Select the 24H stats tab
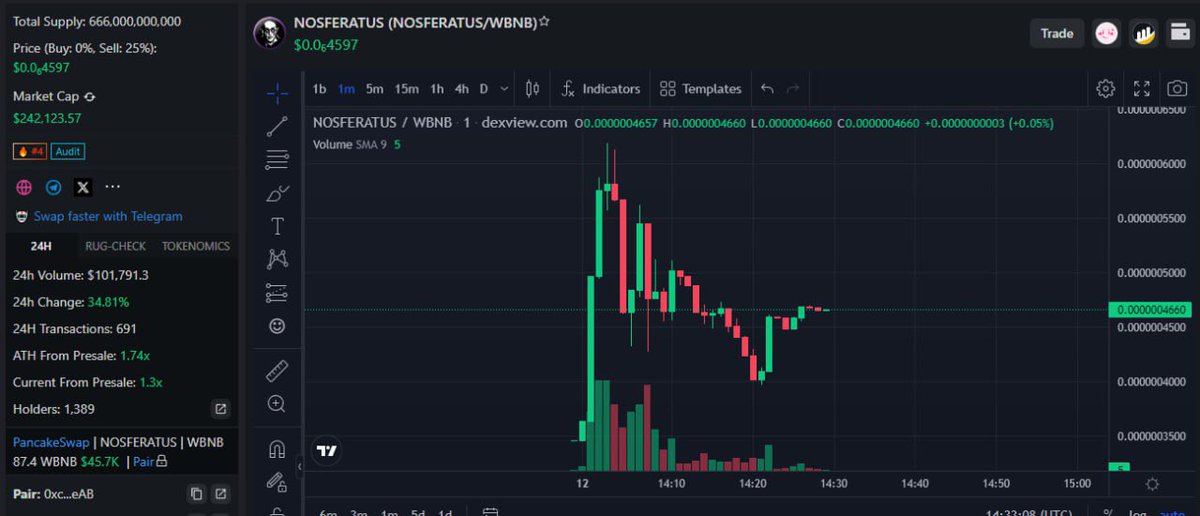The image size is (1200, 516). coord(40,246)
